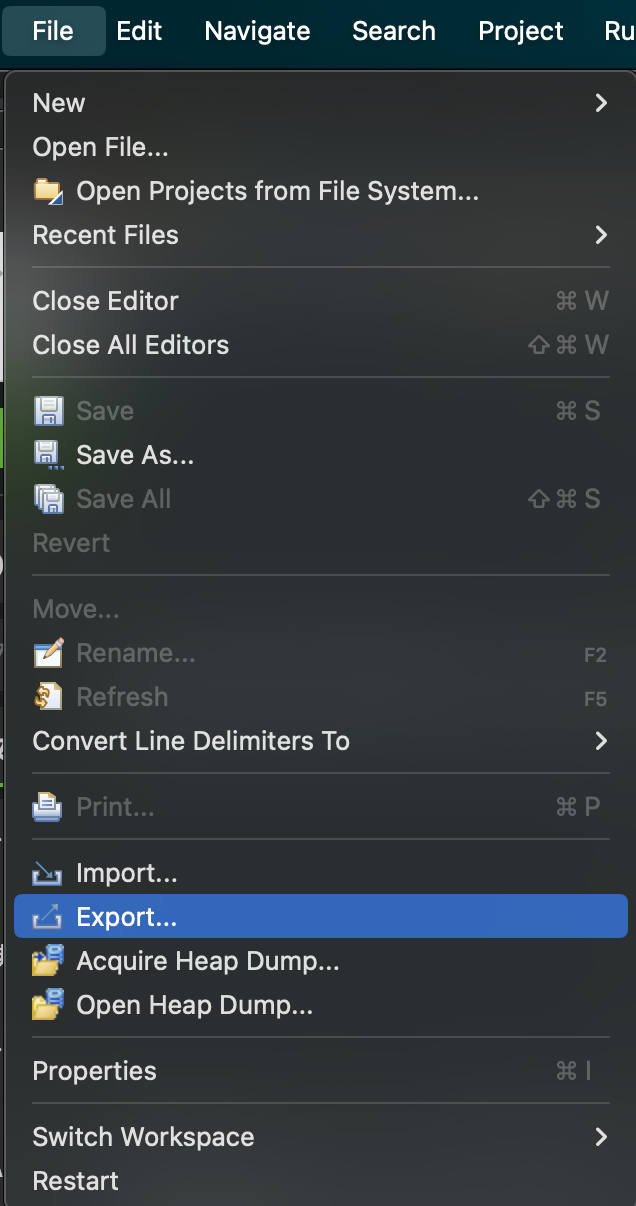The image size is (636, 1206).
Task: Select Close All Editors entry
Action: pos(130,345)
